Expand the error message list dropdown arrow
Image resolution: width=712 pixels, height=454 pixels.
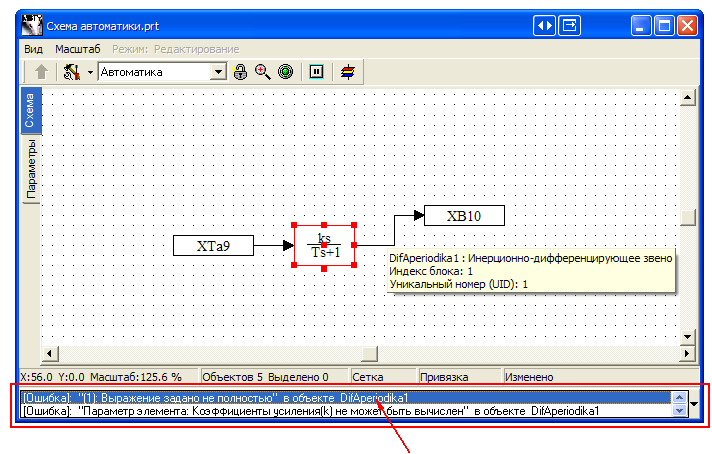click(696, 404)
